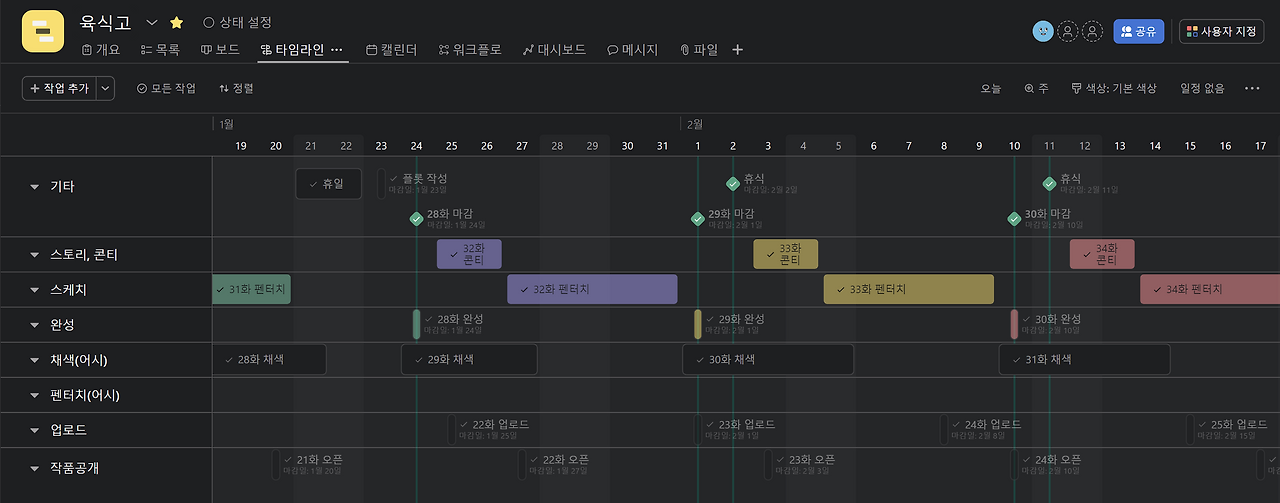Open the 대시보드 tab

tap(554, 49)
